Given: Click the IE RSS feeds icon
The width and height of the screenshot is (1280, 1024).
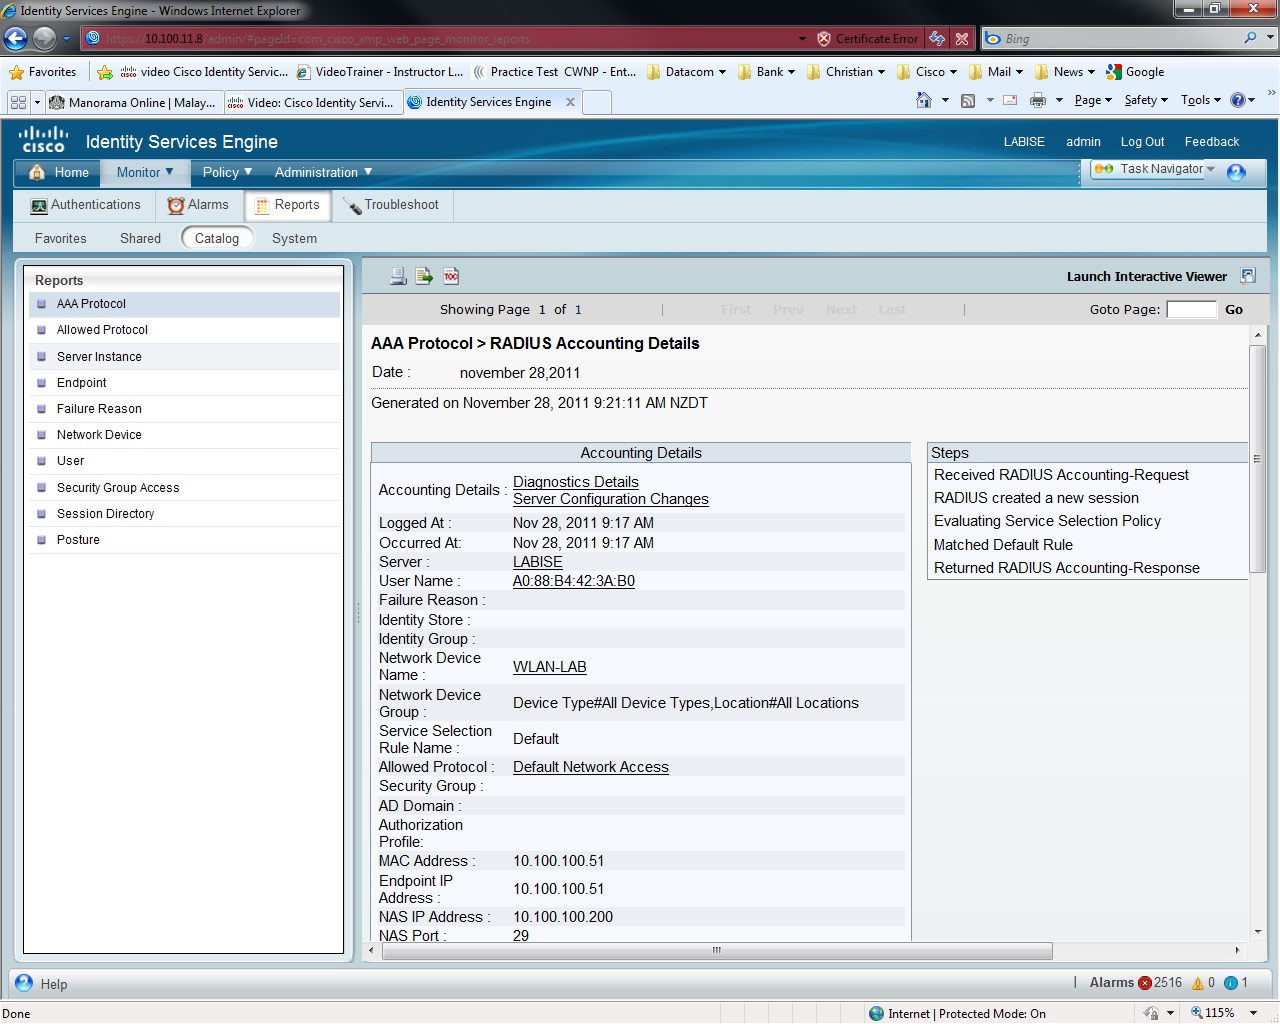Looking at the screenshot, I should [968, 100].
